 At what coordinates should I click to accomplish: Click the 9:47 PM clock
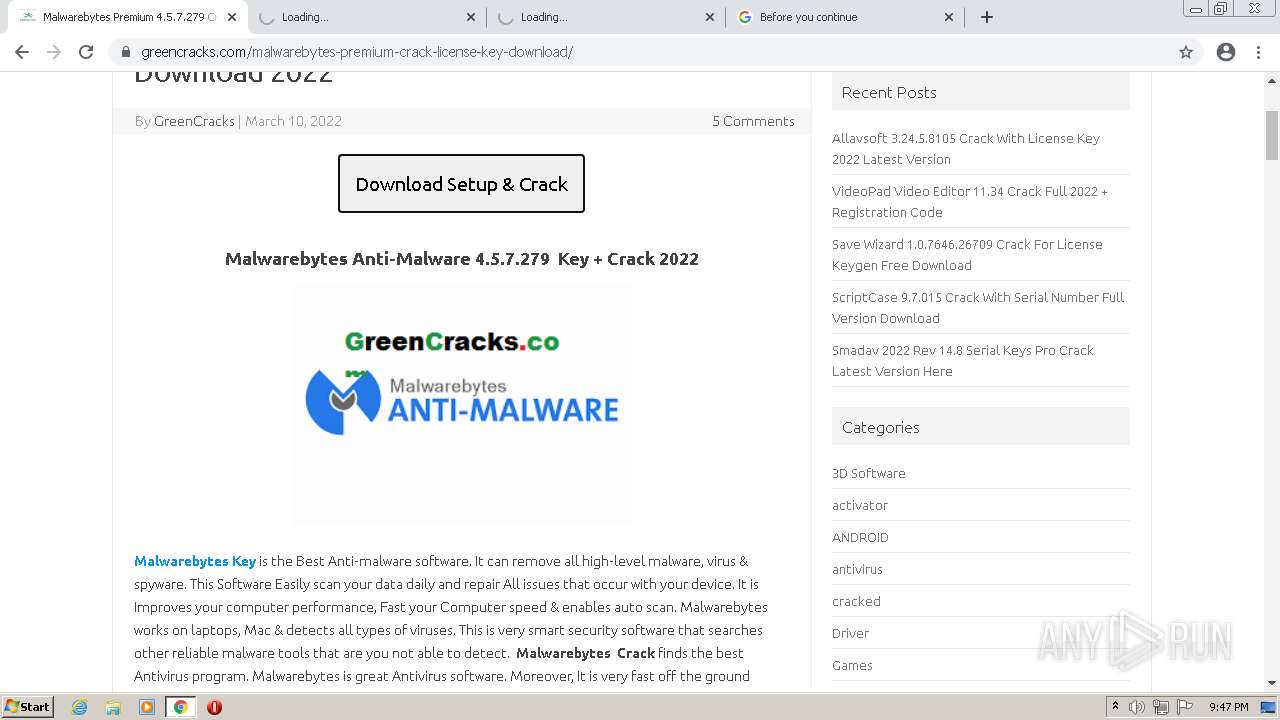tap(1228, 707)
